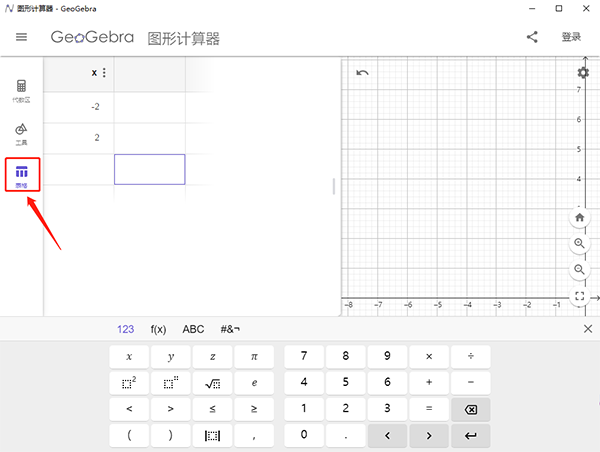This screenshot has height=452, width=600.
Task: Open the hamburger main menu
Action: (x=21, y=37)
